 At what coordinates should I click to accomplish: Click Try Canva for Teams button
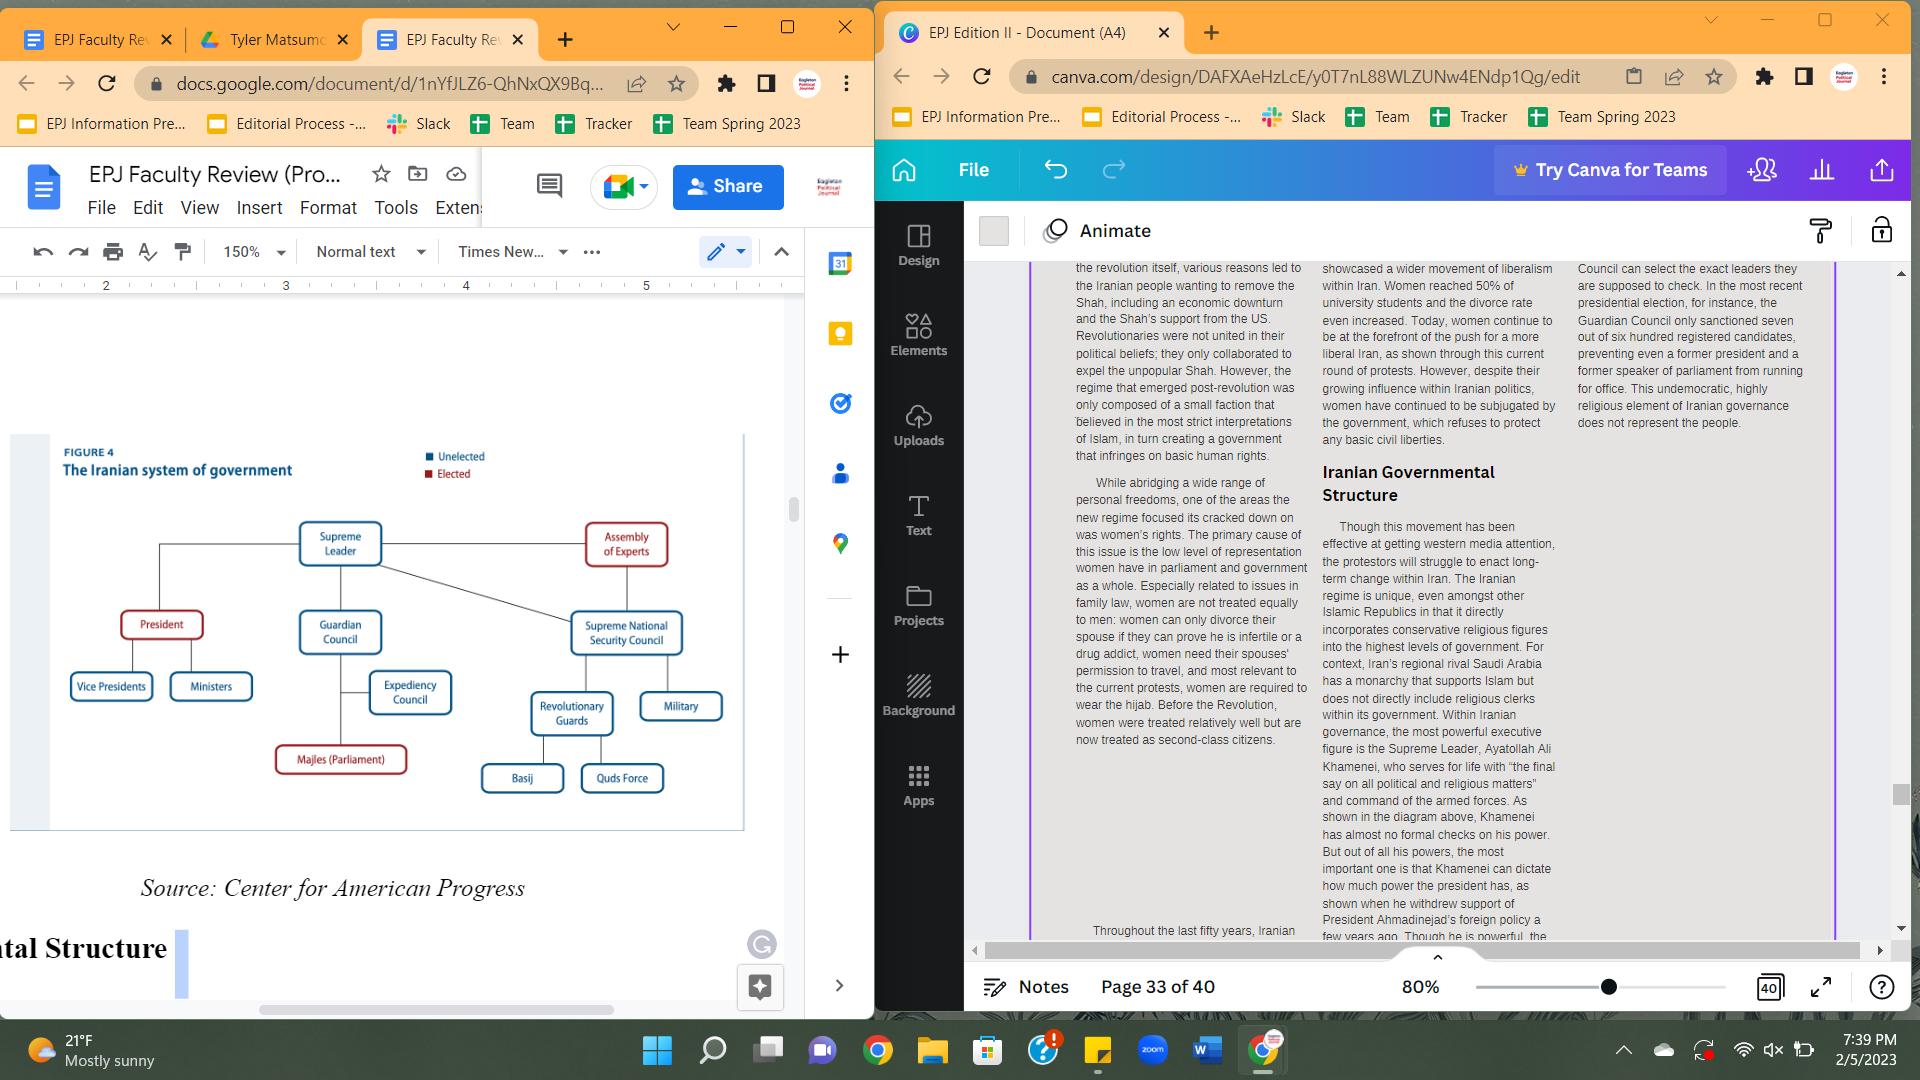(1608, 170)
